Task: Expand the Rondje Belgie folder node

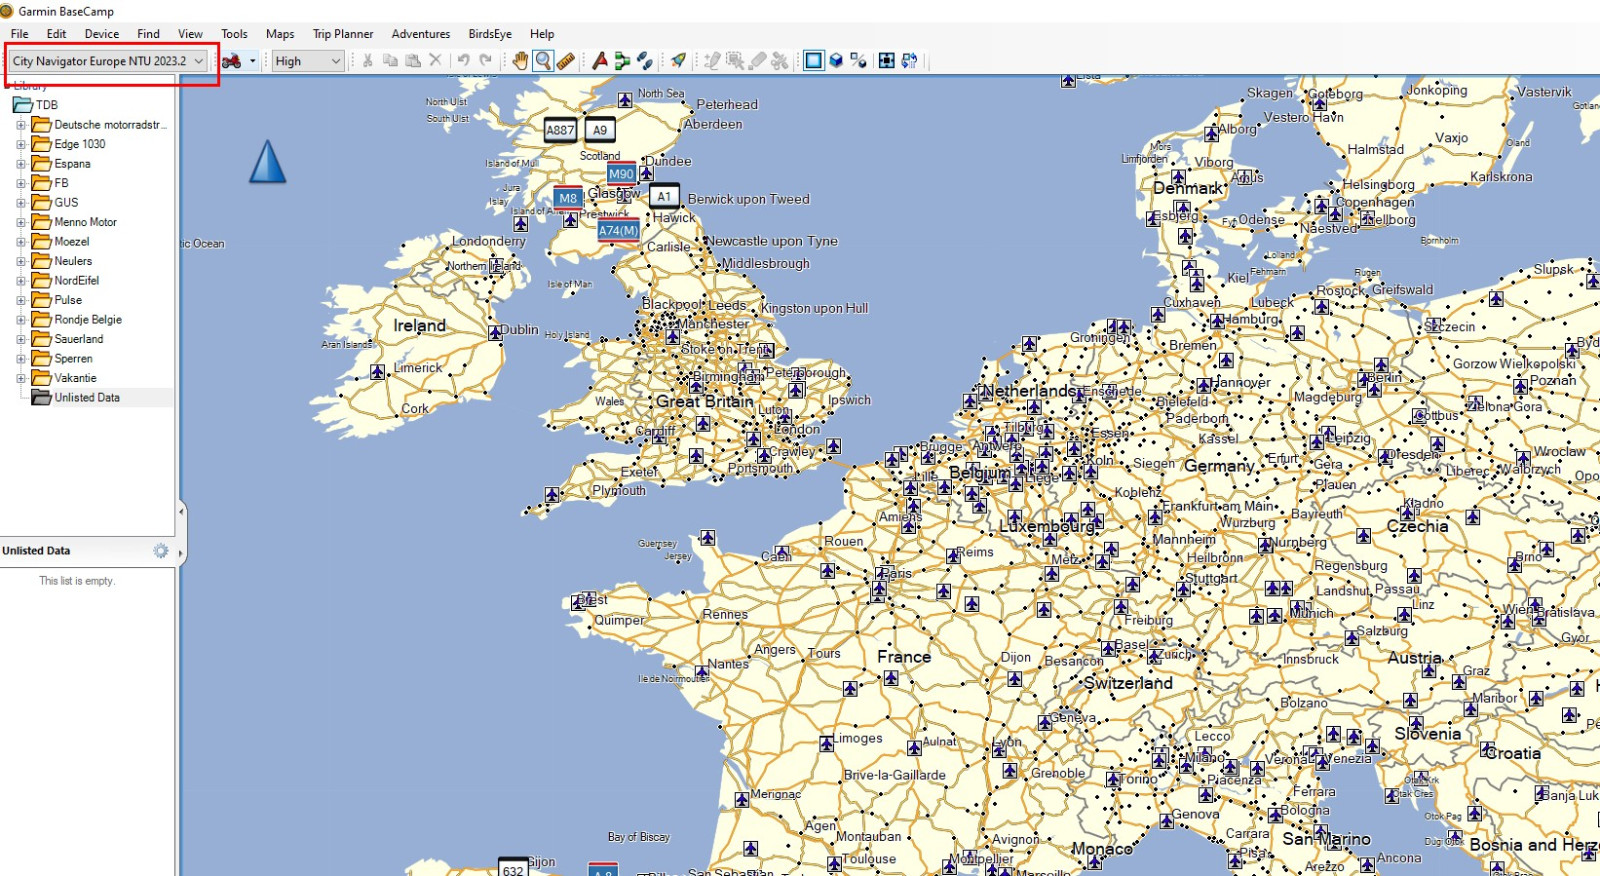Action: [x=21, y=320]
